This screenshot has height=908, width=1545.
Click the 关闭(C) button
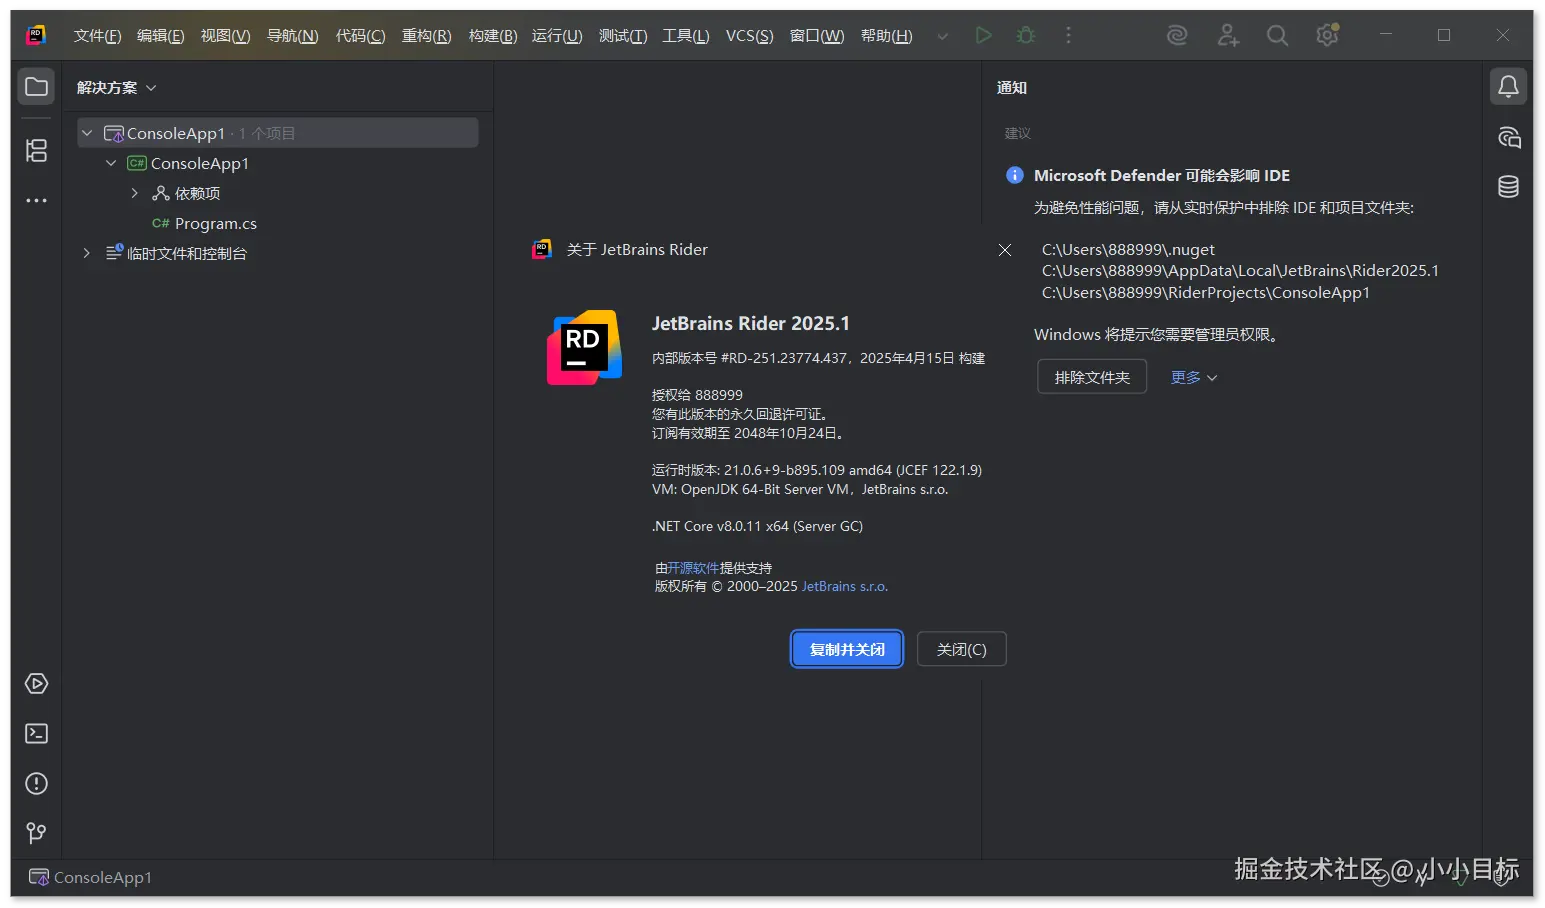point(961,649)
